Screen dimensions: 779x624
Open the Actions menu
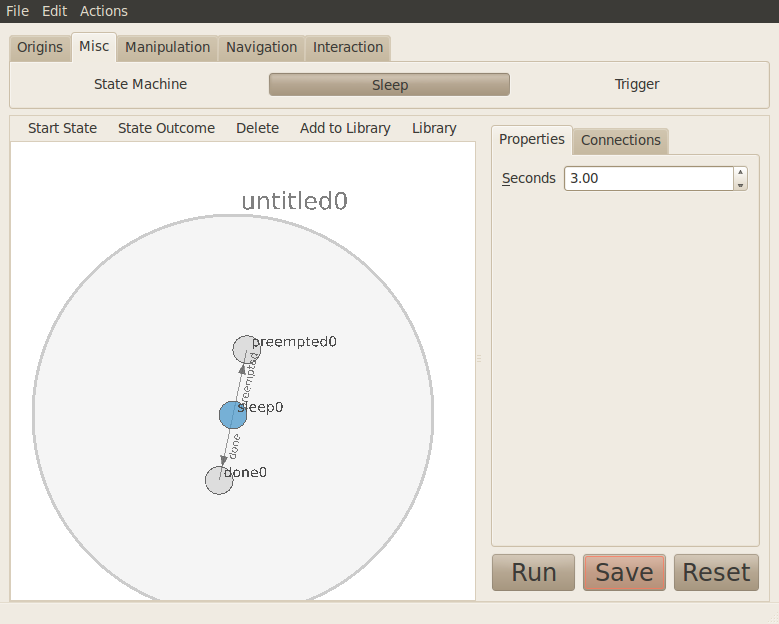pos(104,11)
